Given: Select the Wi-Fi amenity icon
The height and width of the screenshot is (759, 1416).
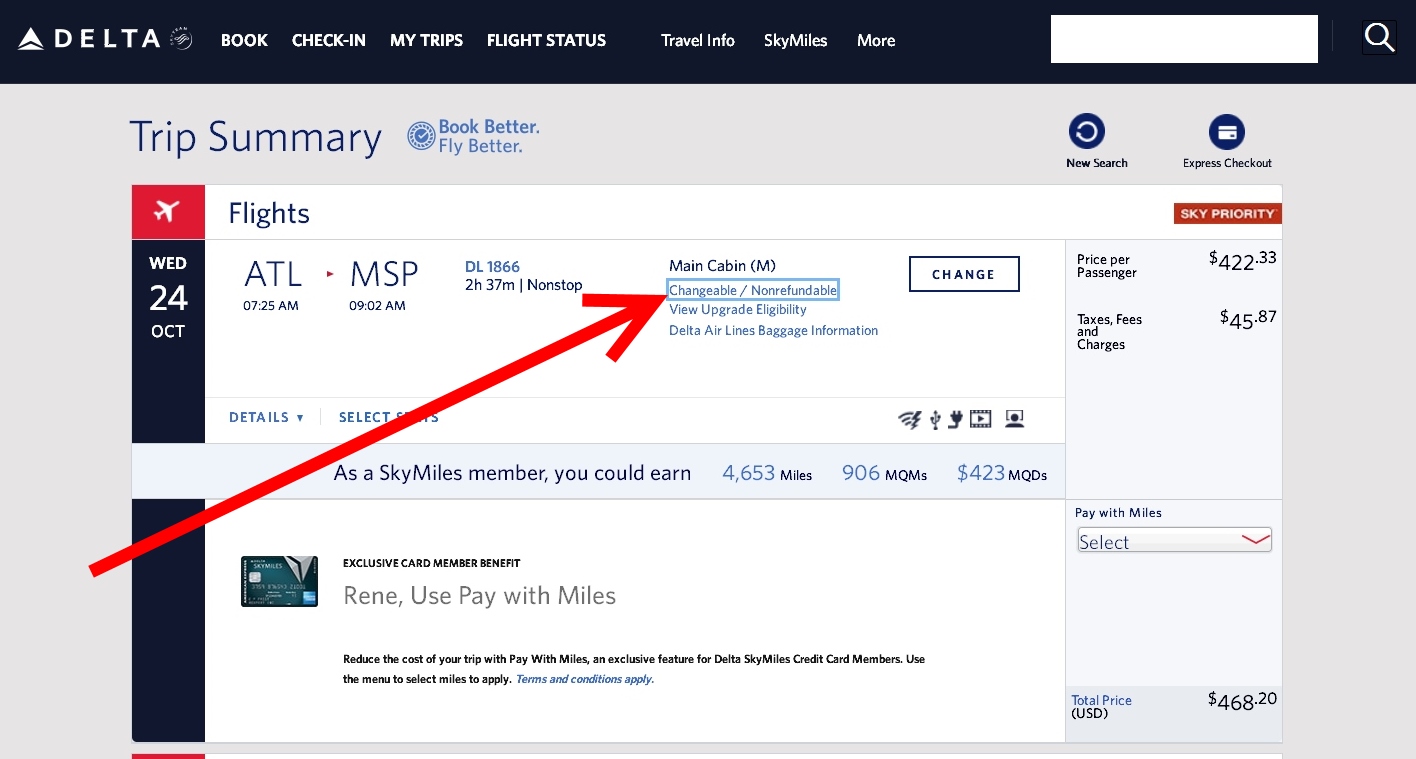Looking at the screenshot, I should [x=909, y=419].
